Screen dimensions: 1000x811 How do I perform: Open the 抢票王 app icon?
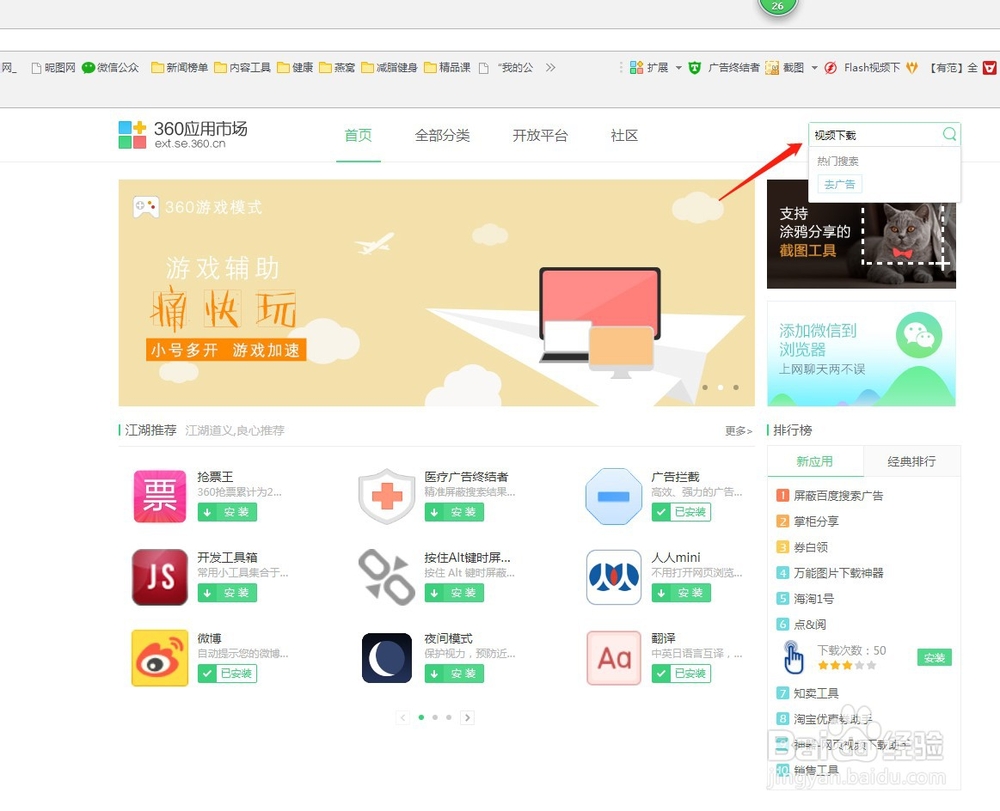coord(159,496)
